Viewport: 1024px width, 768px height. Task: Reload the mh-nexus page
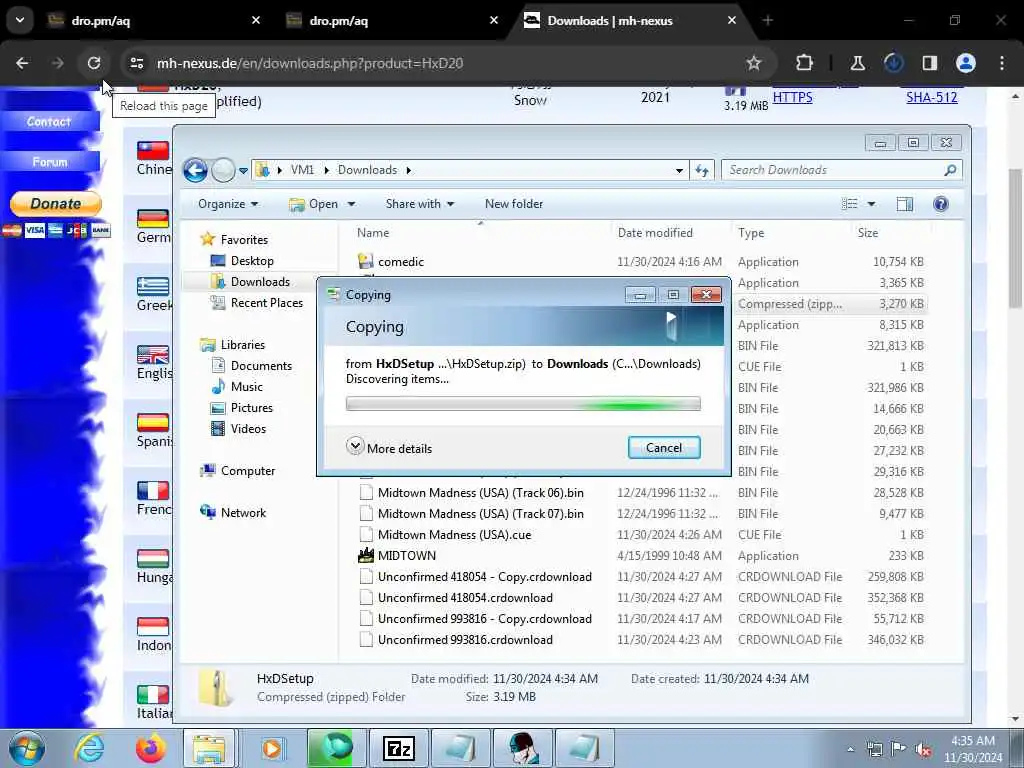click(x=94, y=63)
